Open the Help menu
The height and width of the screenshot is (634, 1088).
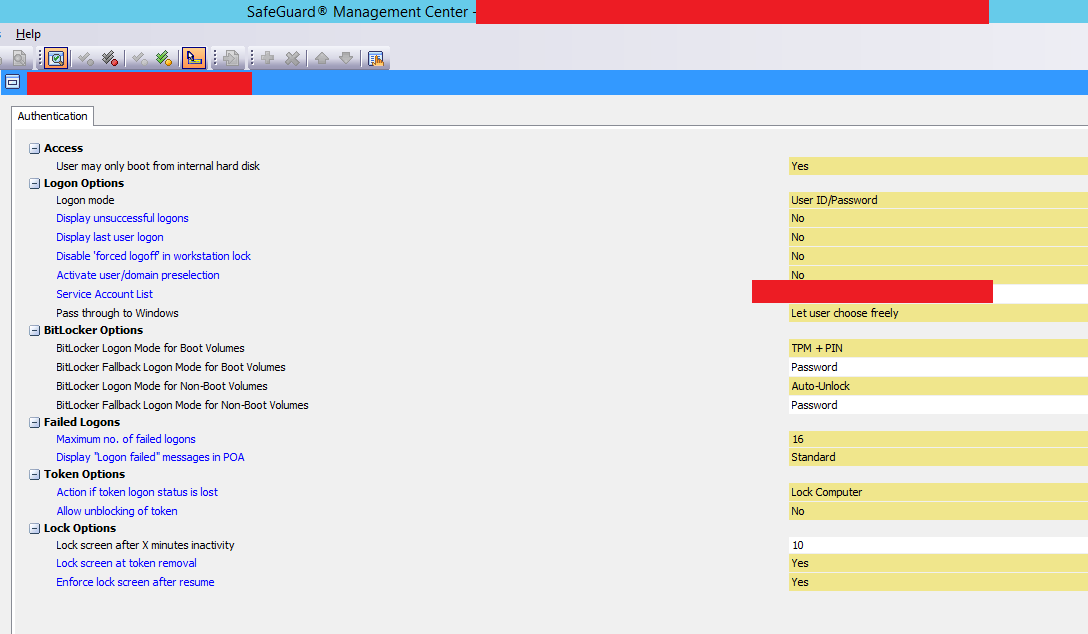(x=28, y=34)
